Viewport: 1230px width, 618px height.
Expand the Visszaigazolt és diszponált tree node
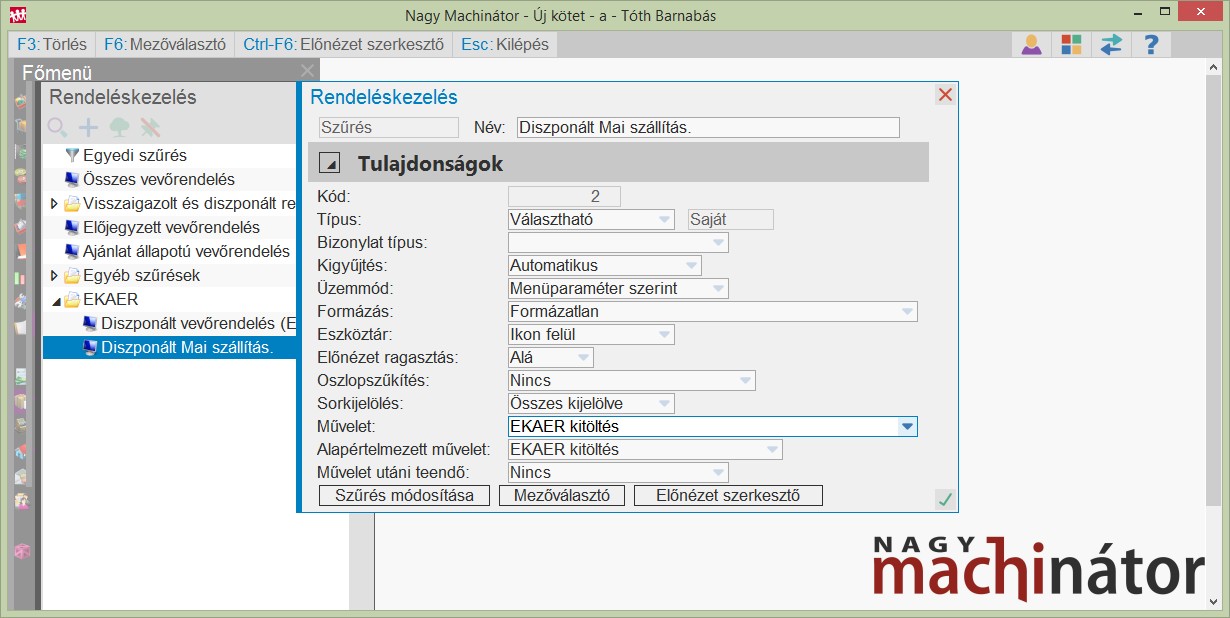(x=54, y=204)
